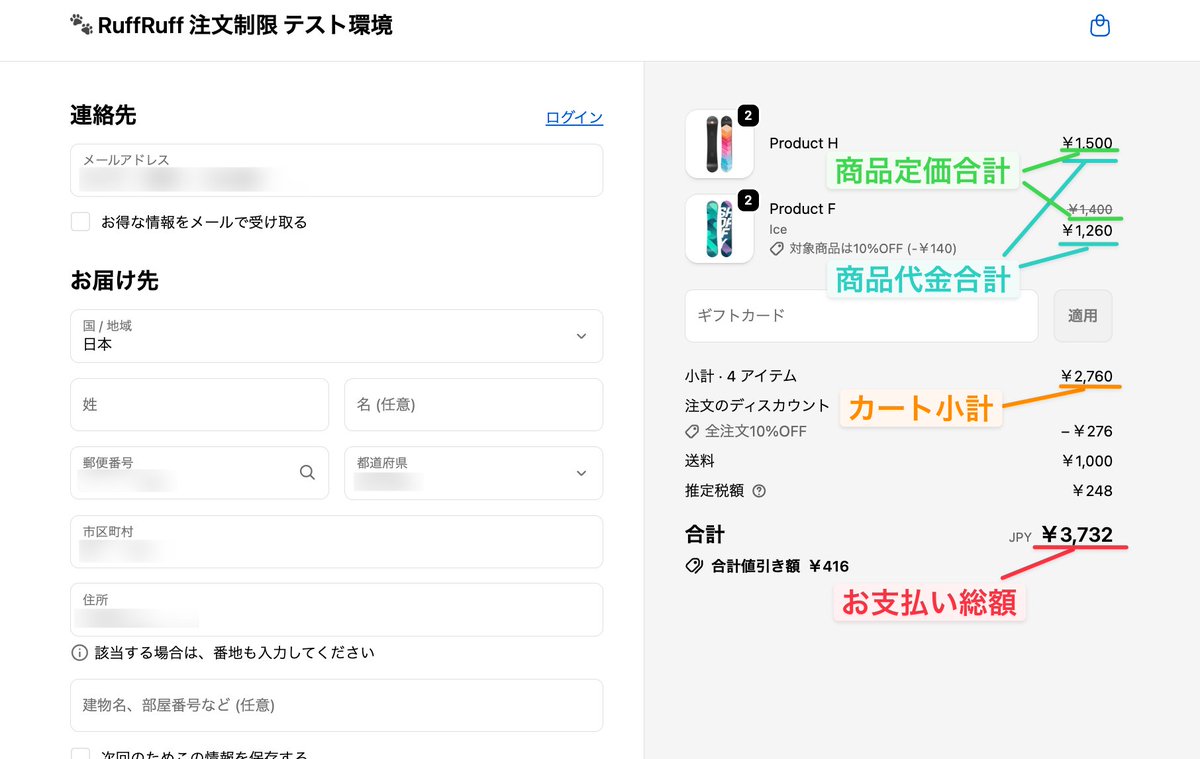Click the tag icon beside 全注文10%OFF

[691, 432]
